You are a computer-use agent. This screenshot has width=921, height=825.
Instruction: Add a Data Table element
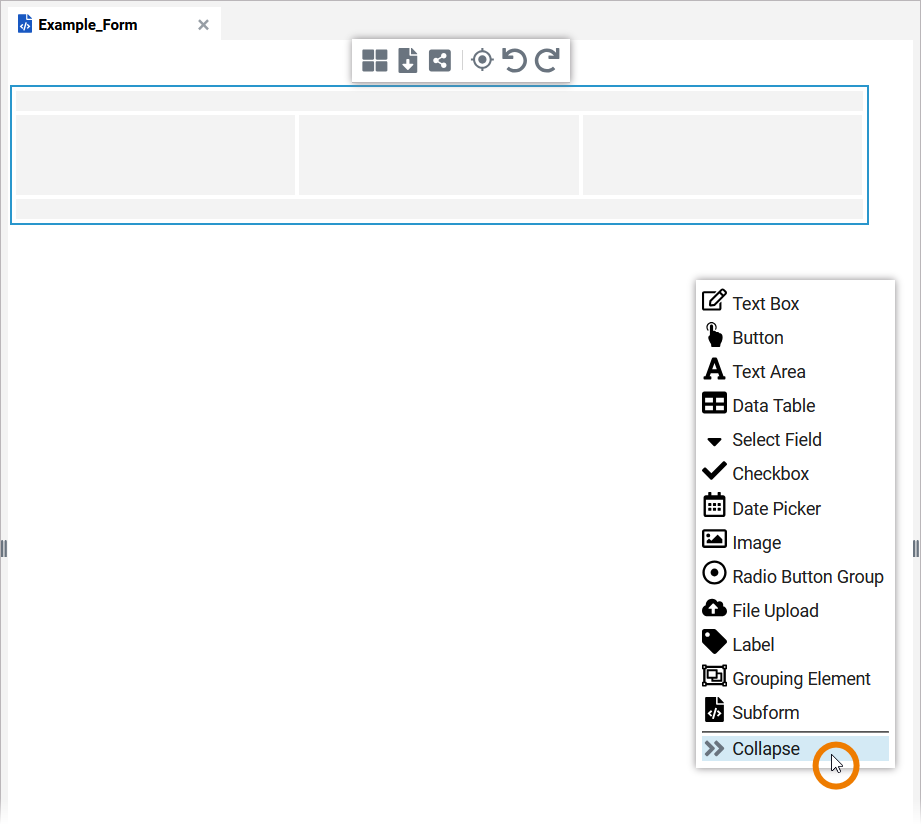click(773, 405)
